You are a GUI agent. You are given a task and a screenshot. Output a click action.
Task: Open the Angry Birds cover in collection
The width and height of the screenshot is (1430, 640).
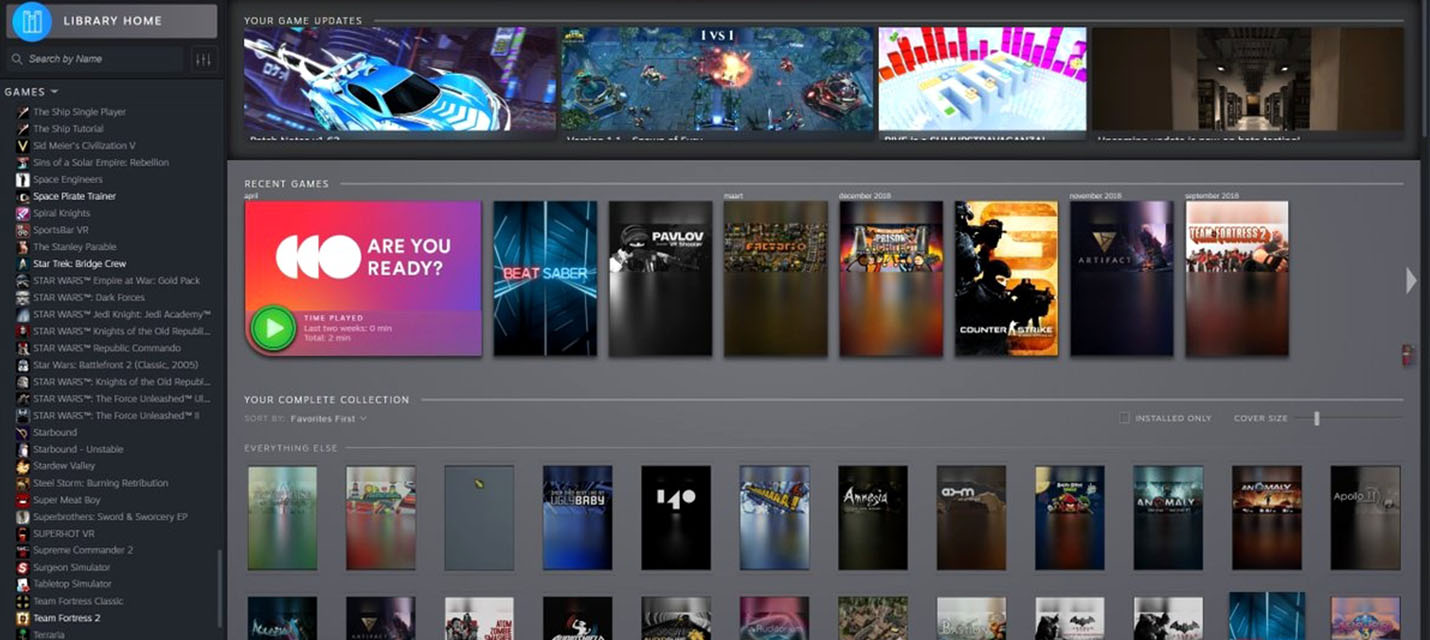click(x=1070, y=518)
